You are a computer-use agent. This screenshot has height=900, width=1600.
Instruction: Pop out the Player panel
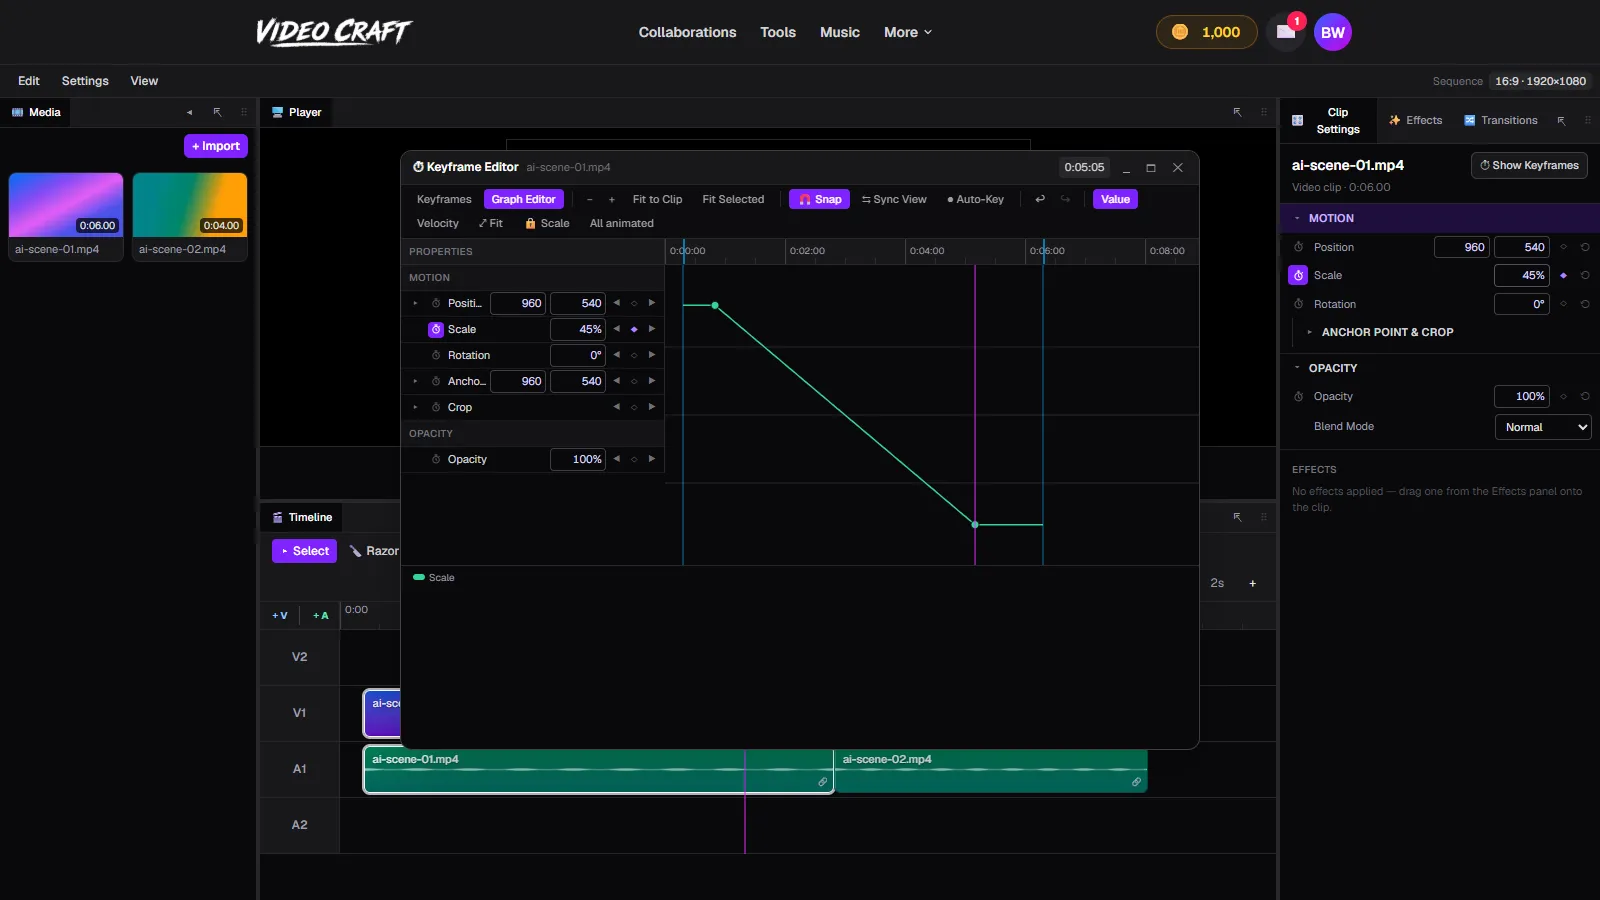1237,112
